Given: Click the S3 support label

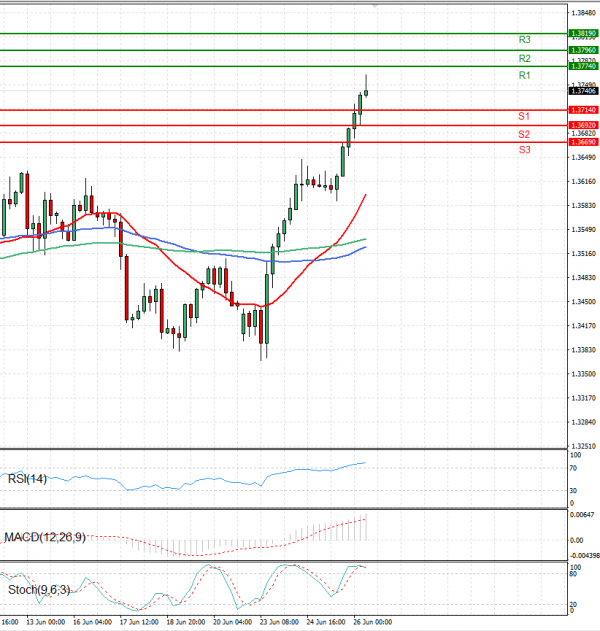Looking at the screenshot, I should click(x=524, y=150).
